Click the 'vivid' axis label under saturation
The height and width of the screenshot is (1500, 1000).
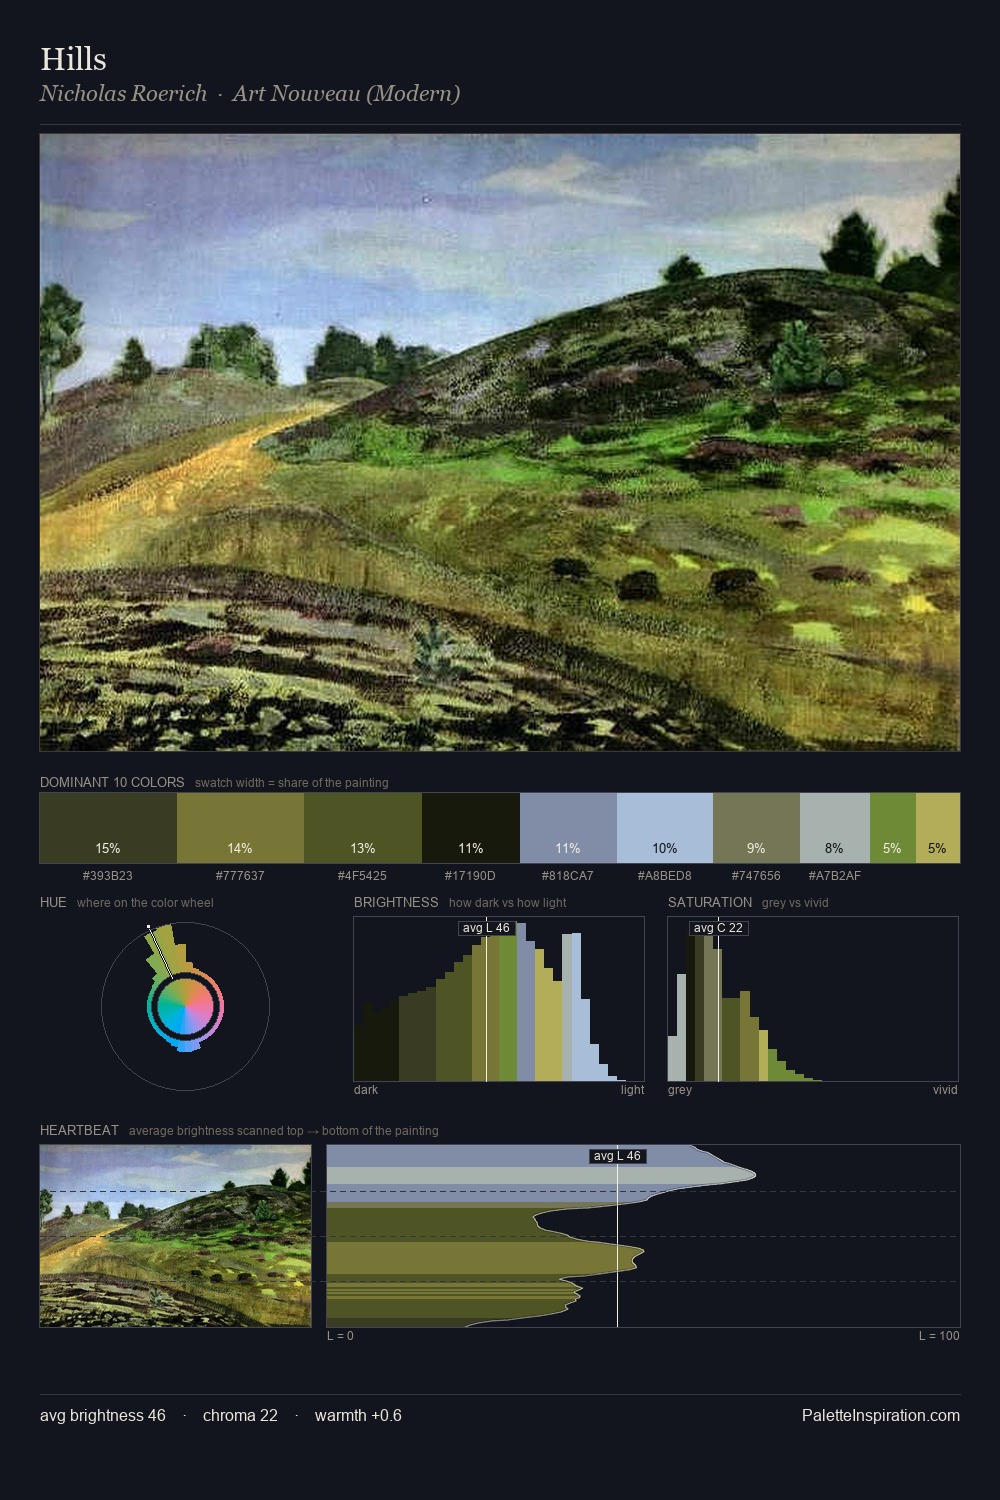click(x=945, y=1090)
